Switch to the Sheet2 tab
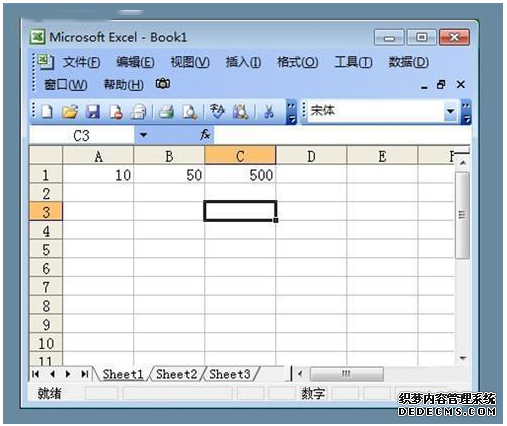The width and height of the screenshot is (507, 426). tap(176, 374)
